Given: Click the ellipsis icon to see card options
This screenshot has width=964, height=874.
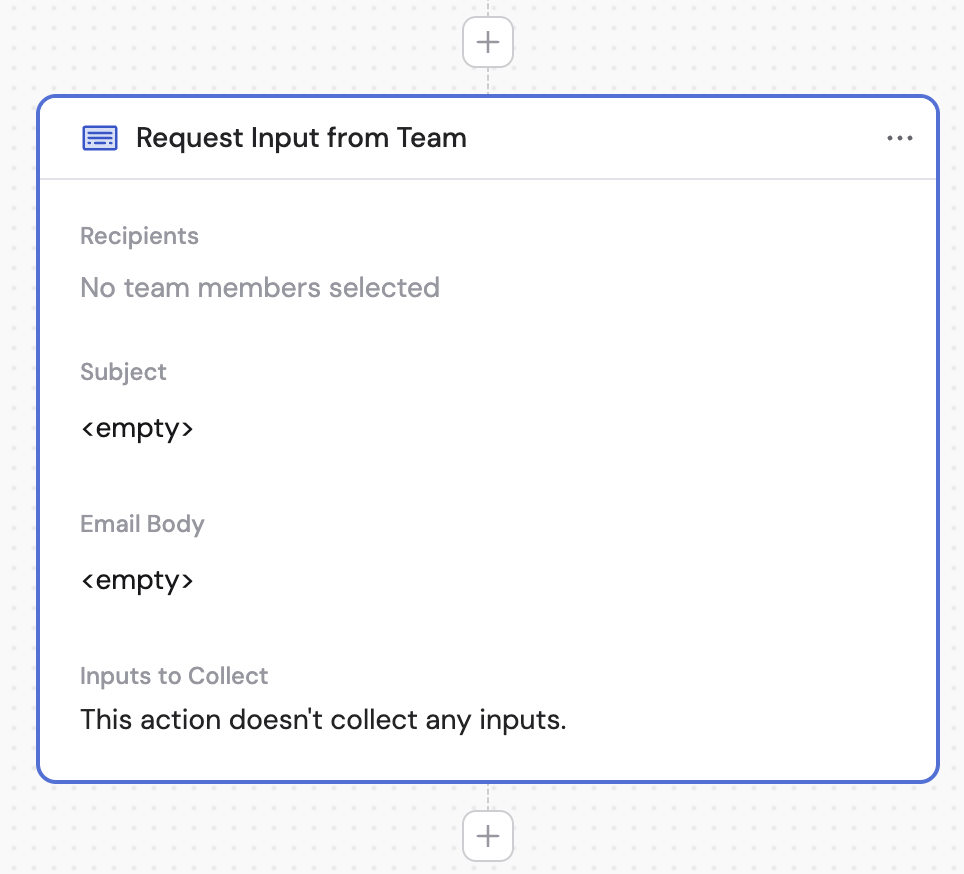Looking at the screenshot, I should 900,138.
